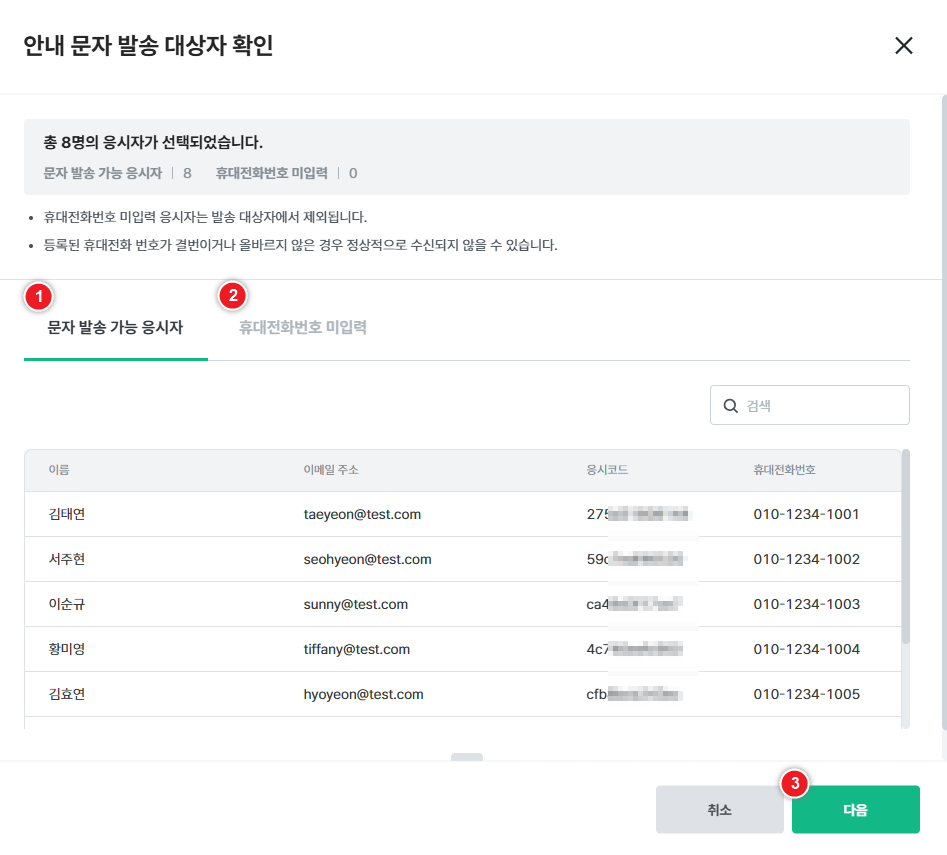Select the 황미영 name cell

point(67,650)
